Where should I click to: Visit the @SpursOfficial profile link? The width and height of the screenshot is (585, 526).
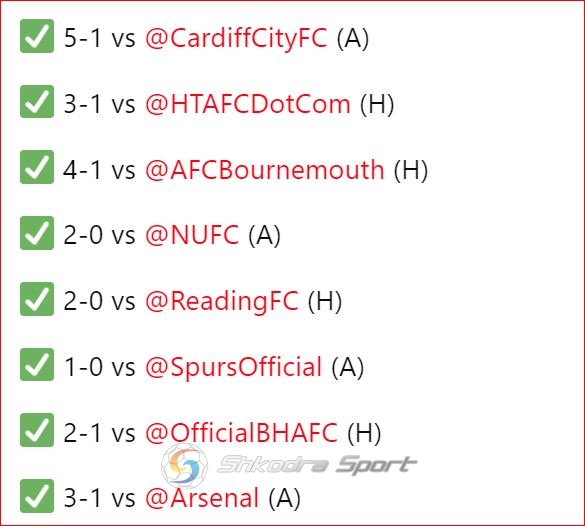[234, 367]
